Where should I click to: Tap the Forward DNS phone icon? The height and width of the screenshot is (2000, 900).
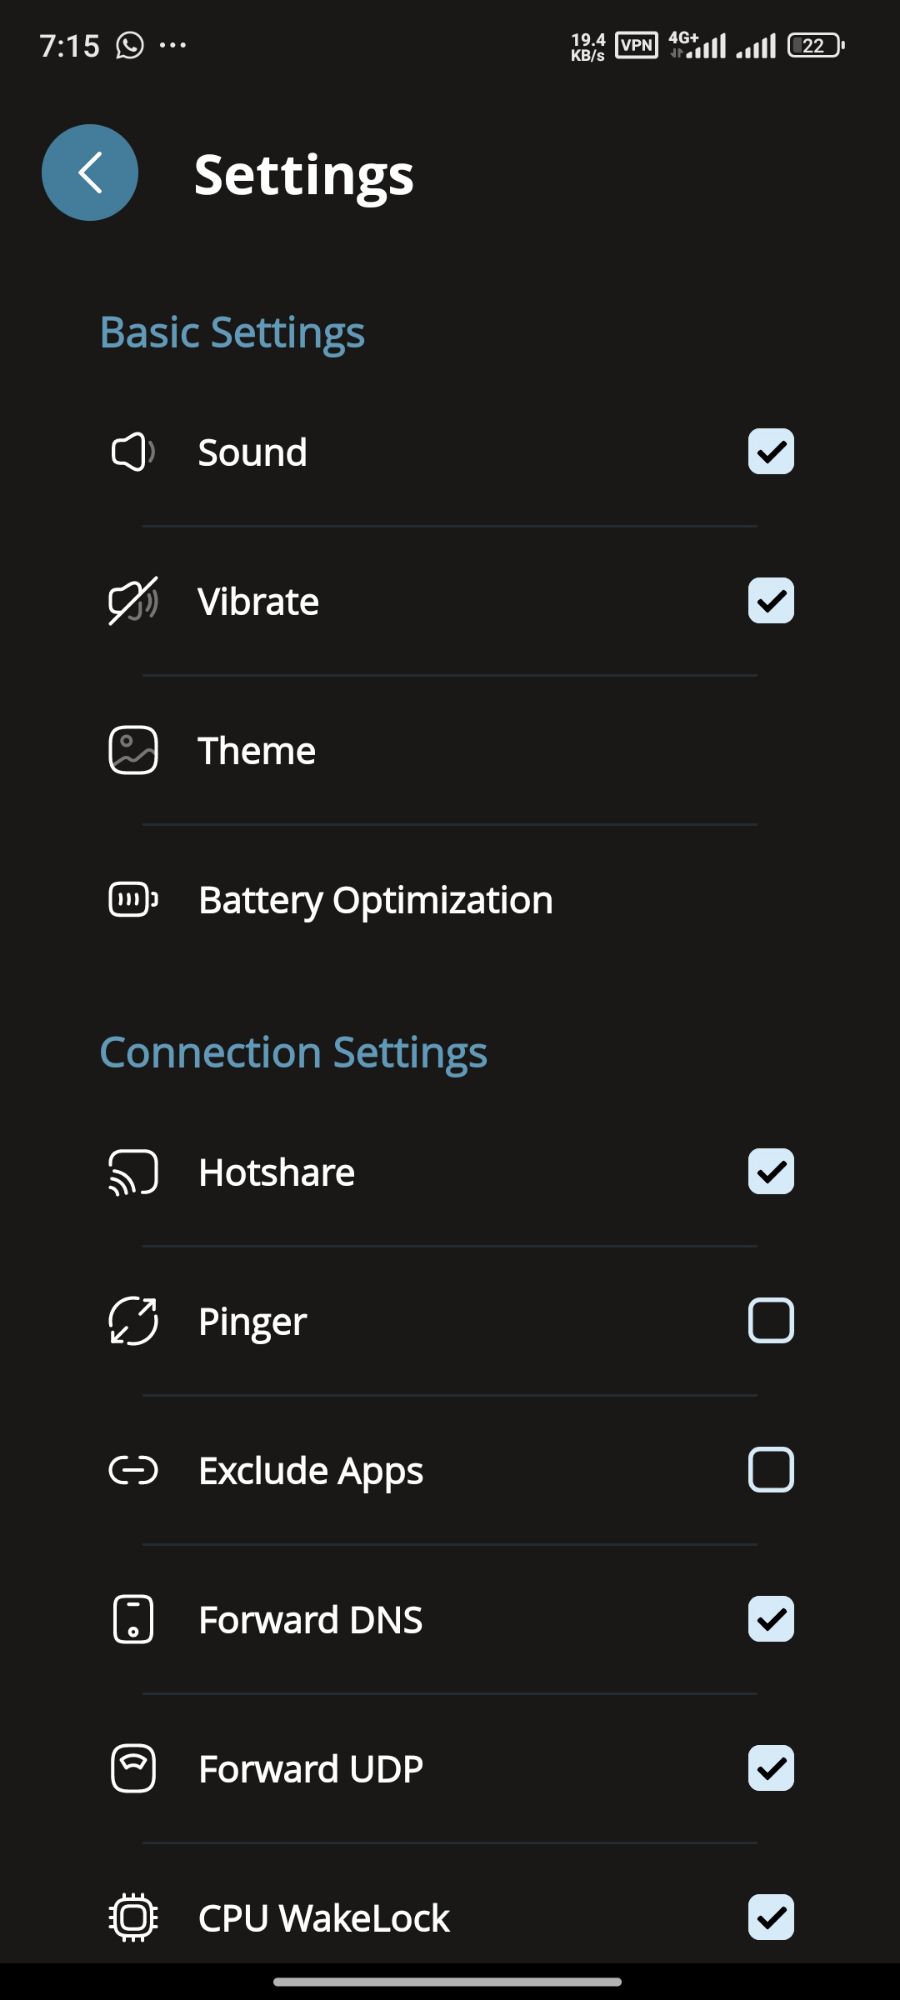133,1619
